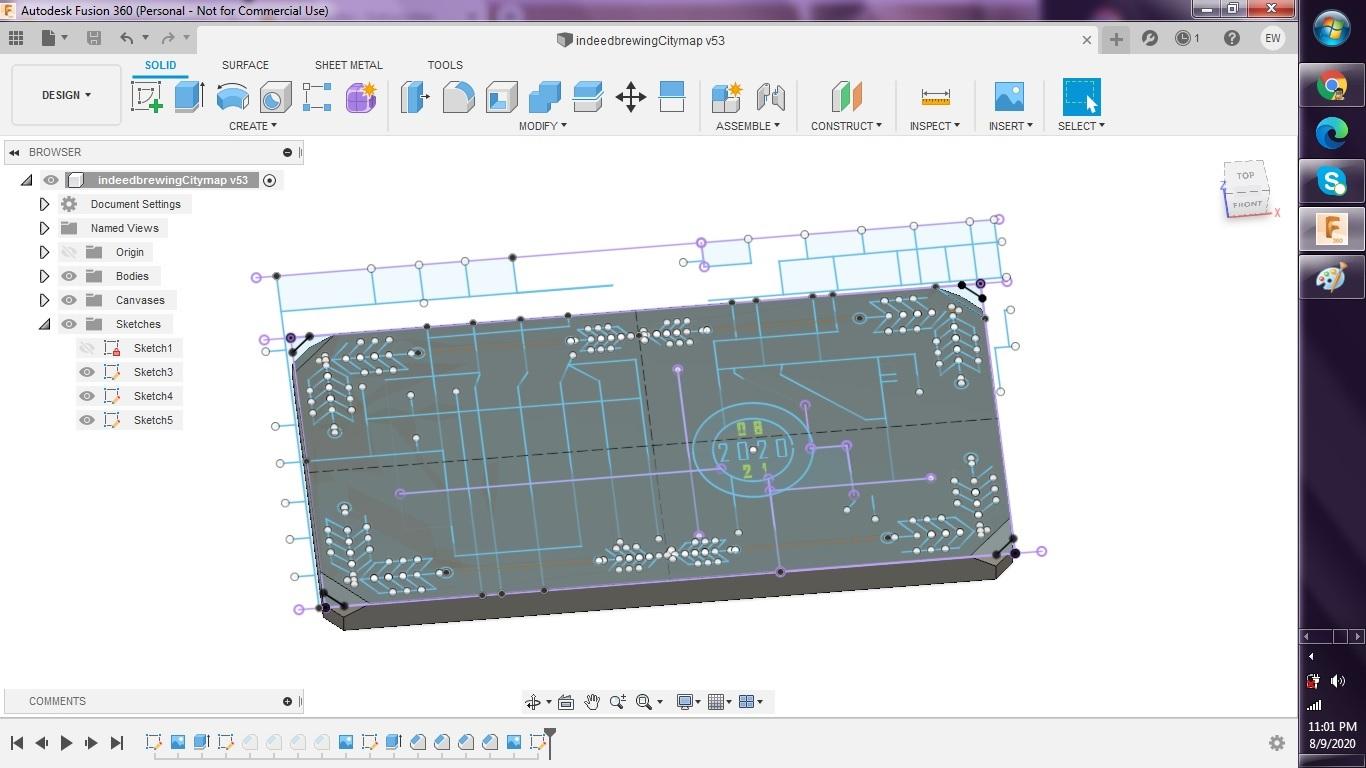The image size is (1366, 768).
Task: Select the Create Sketch tool
Action: click(147, 97)
